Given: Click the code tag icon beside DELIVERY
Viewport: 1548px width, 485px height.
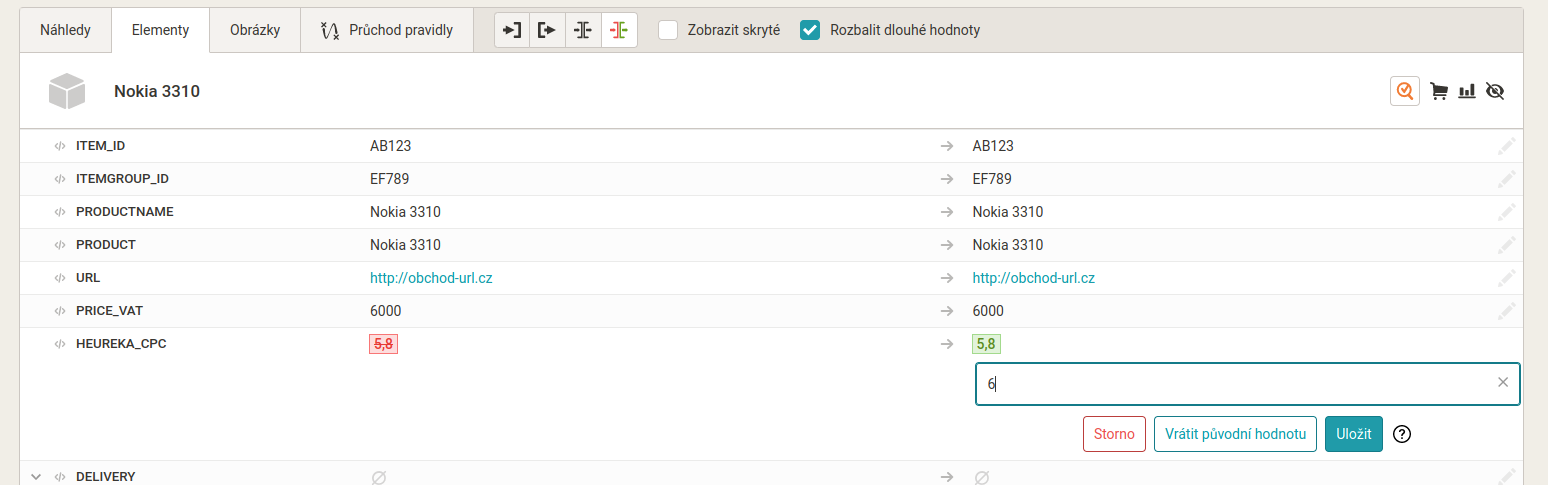Looking at the screenshot, I should (x=60, y=477).
